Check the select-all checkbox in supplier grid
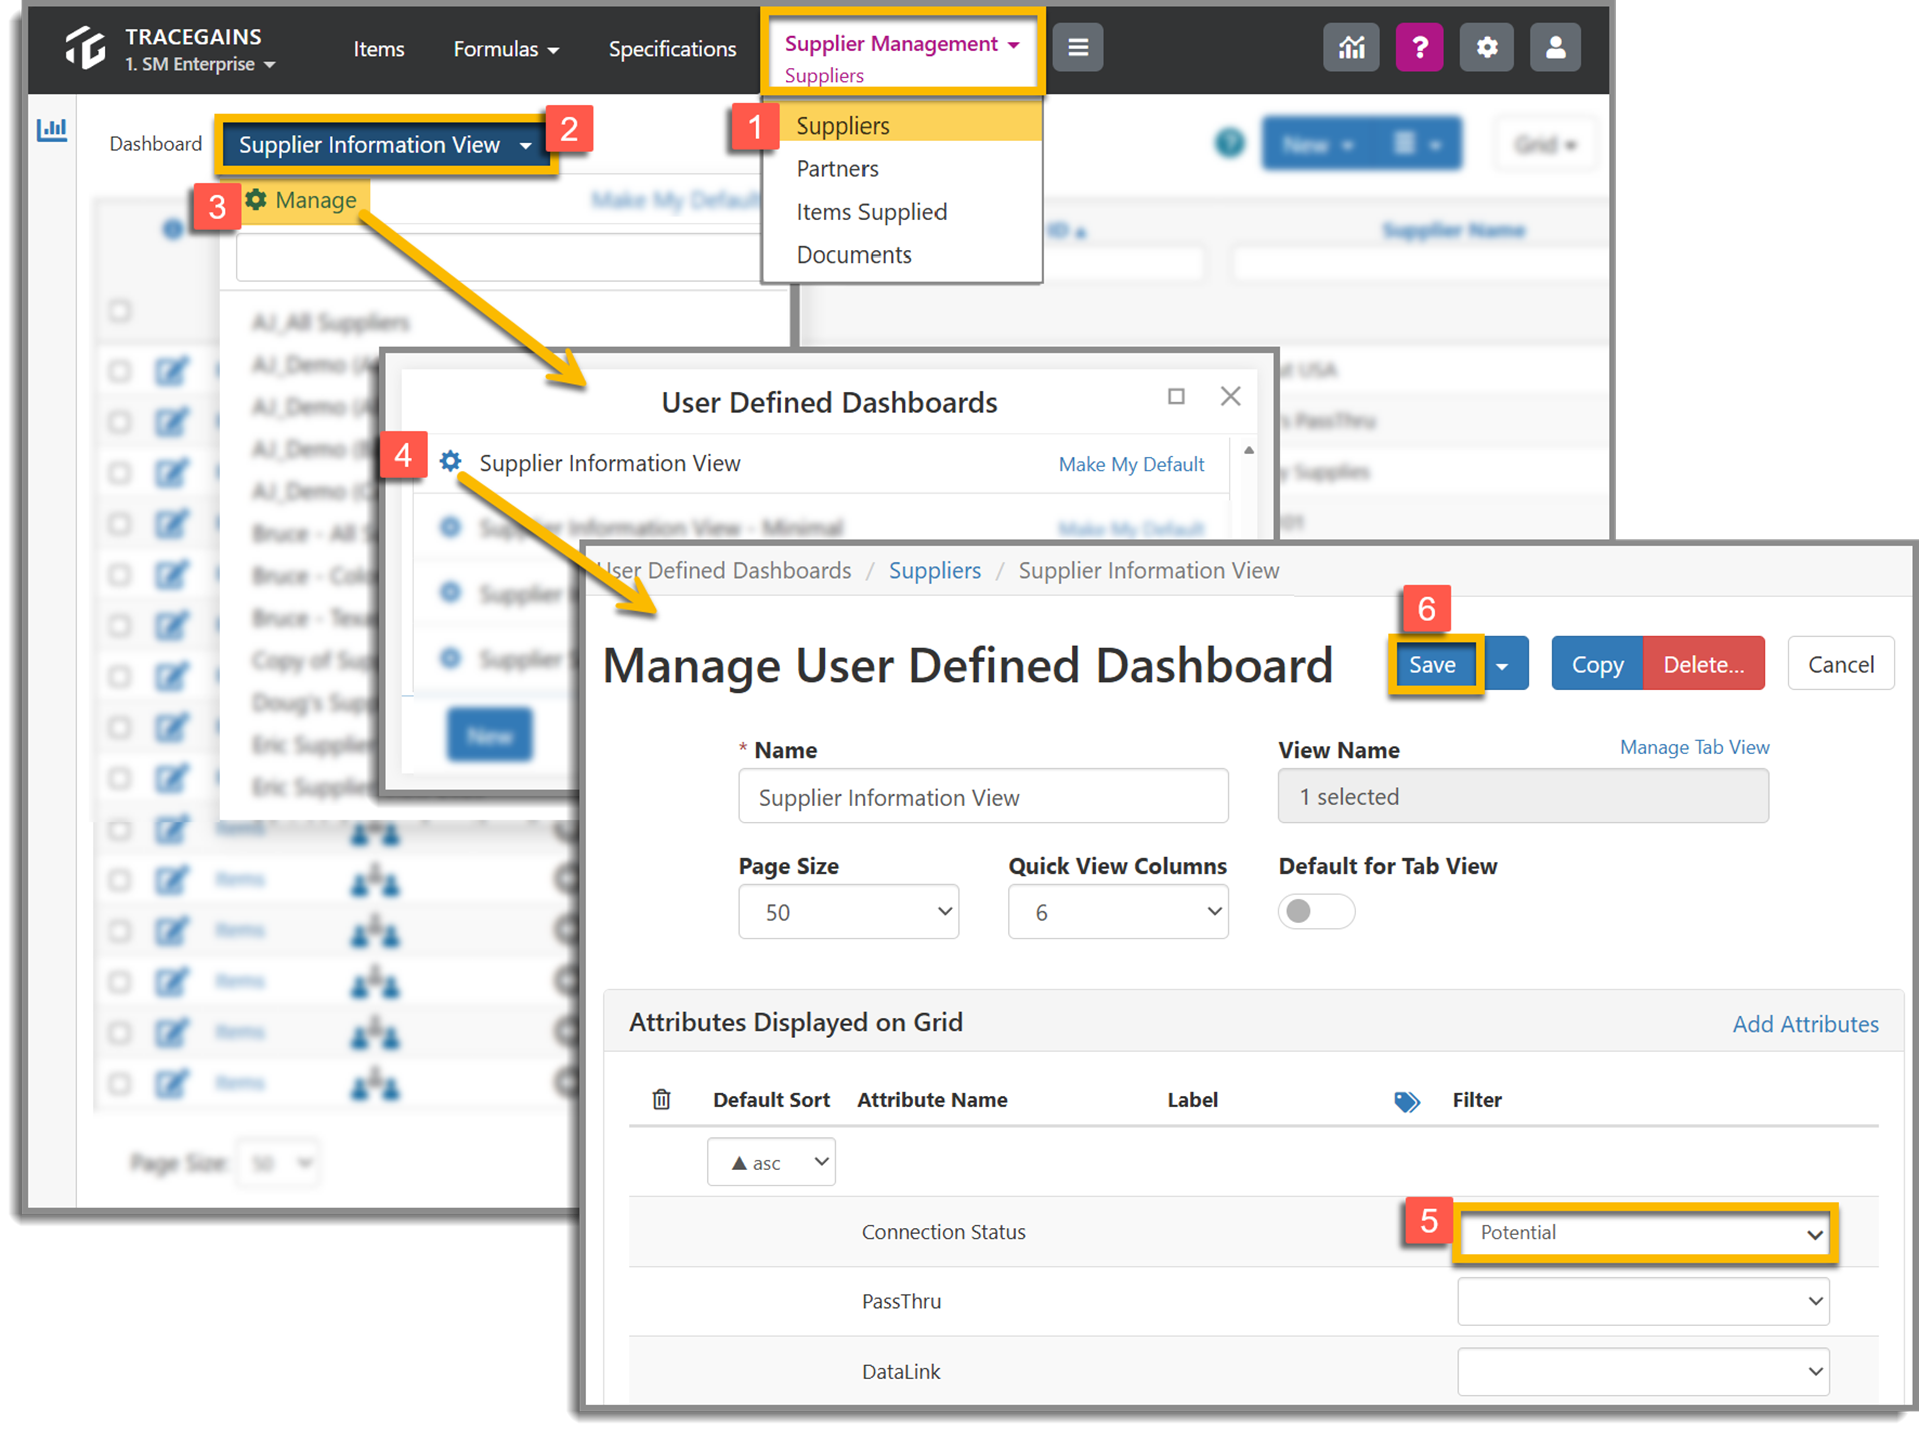Screen dimensions: 1919x1433 point(120,310)
